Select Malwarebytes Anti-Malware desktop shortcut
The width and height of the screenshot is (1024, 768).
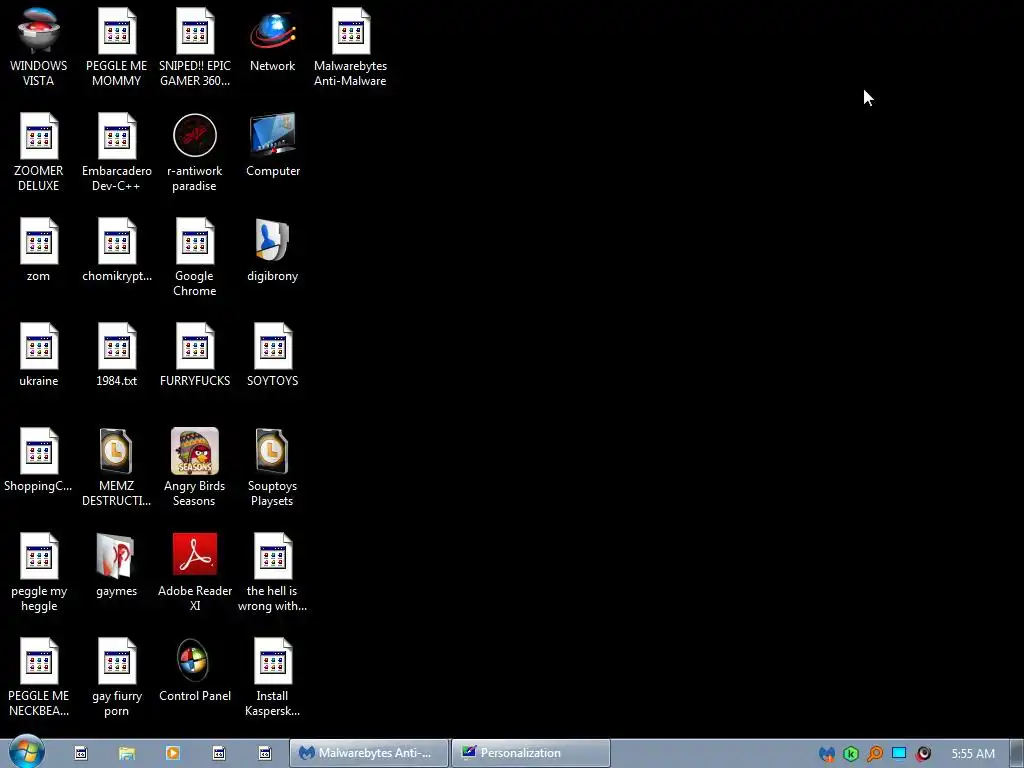pos(351,47)
